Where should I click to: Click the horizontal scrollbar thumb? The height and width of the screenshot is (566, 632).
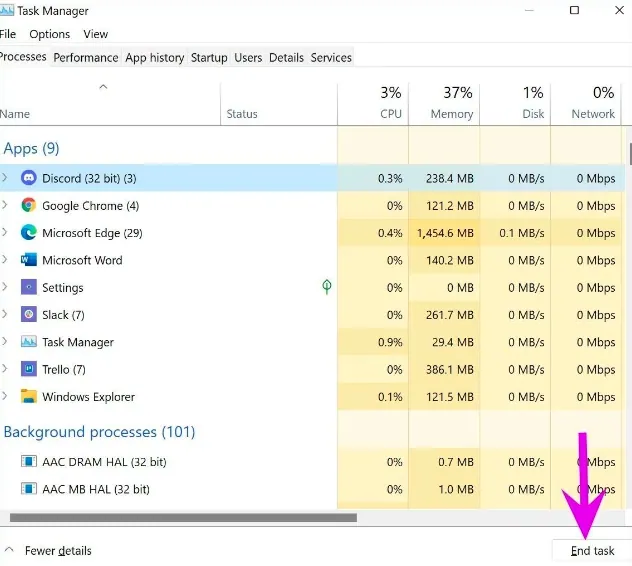tap(183, 517)
